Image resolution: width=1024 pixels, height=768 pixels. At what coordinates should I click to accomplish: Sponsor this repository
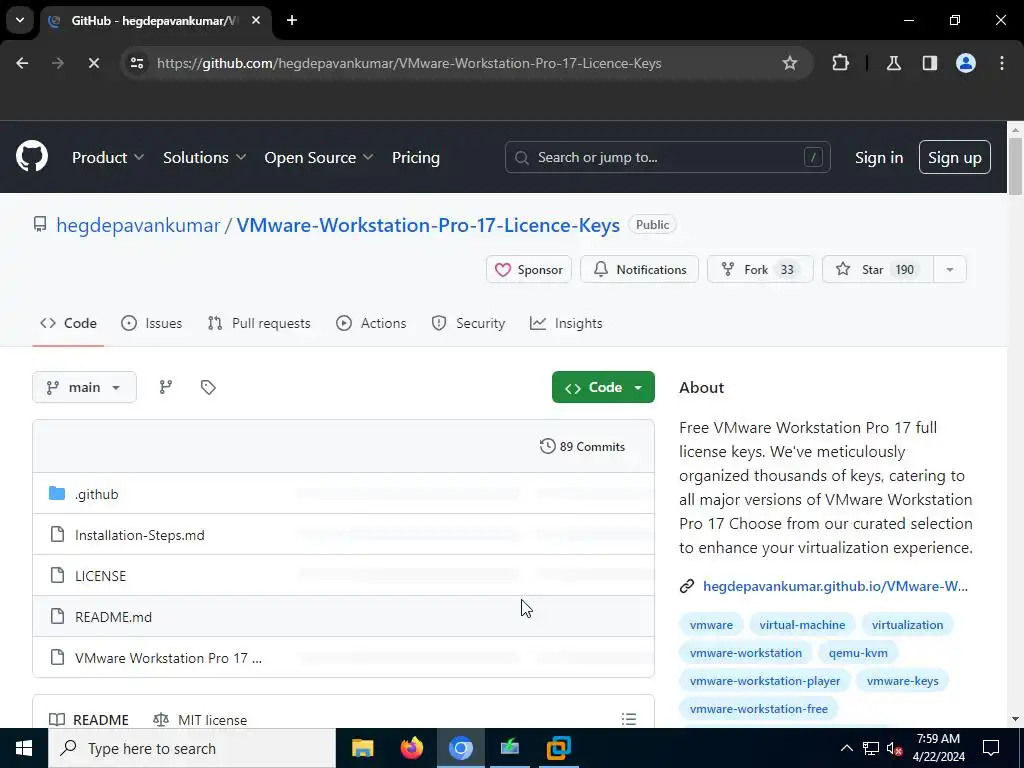click(x=528, y=270)
